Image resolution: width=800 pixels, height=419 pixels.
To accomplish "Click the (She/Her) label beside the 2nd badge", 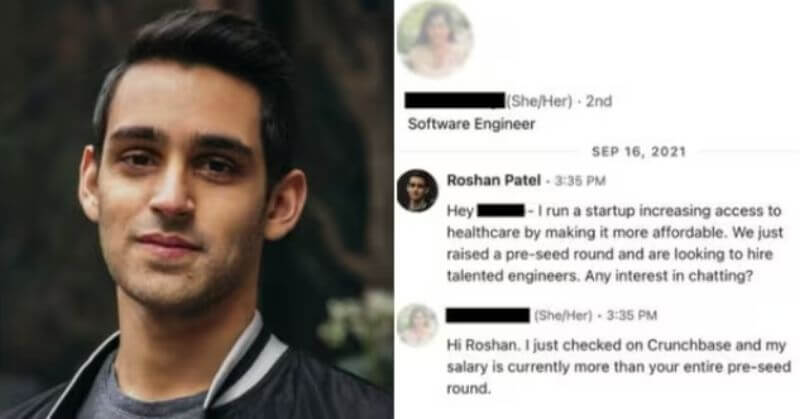I will [x=539, y=101].
